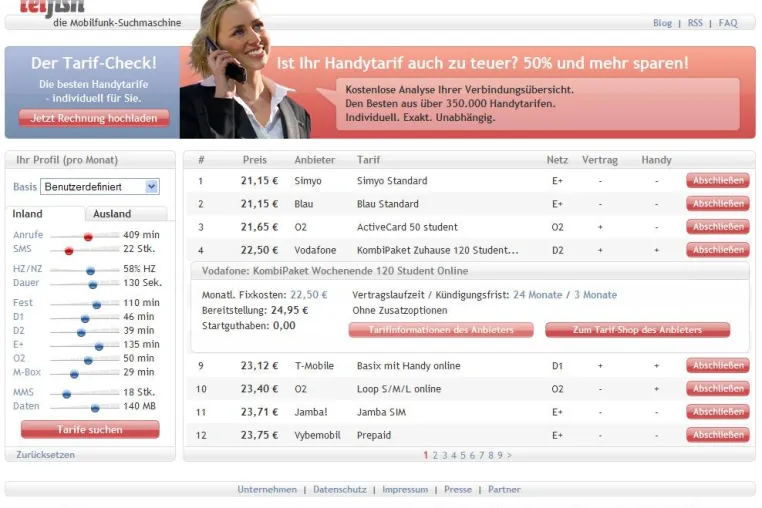This screenshot has width=762, height=508.
Task: Click the 3 Monate notice period value
Action: click(595, 295)
